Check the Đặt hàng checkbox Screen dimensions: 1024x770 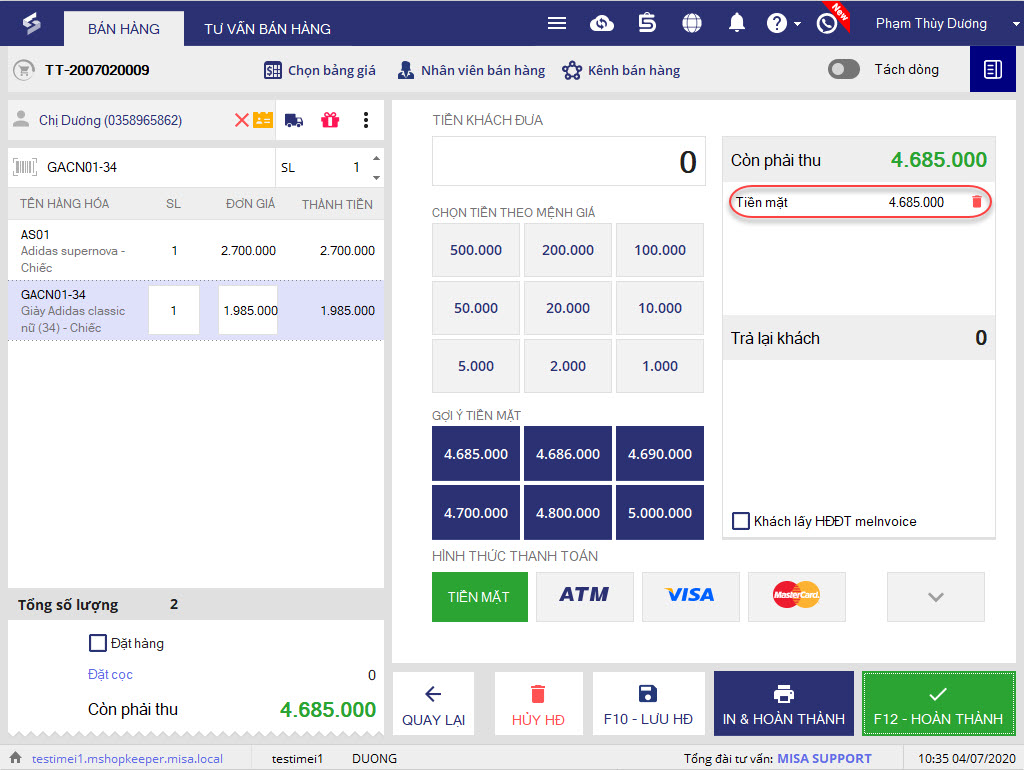(97, 643)
